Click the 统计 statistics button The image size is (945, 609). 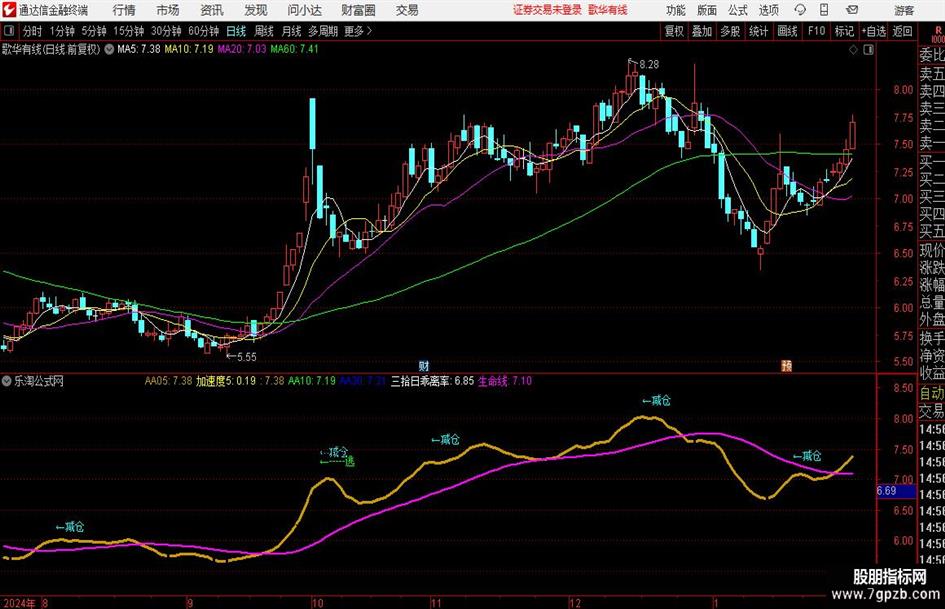[x=758, y=31]
